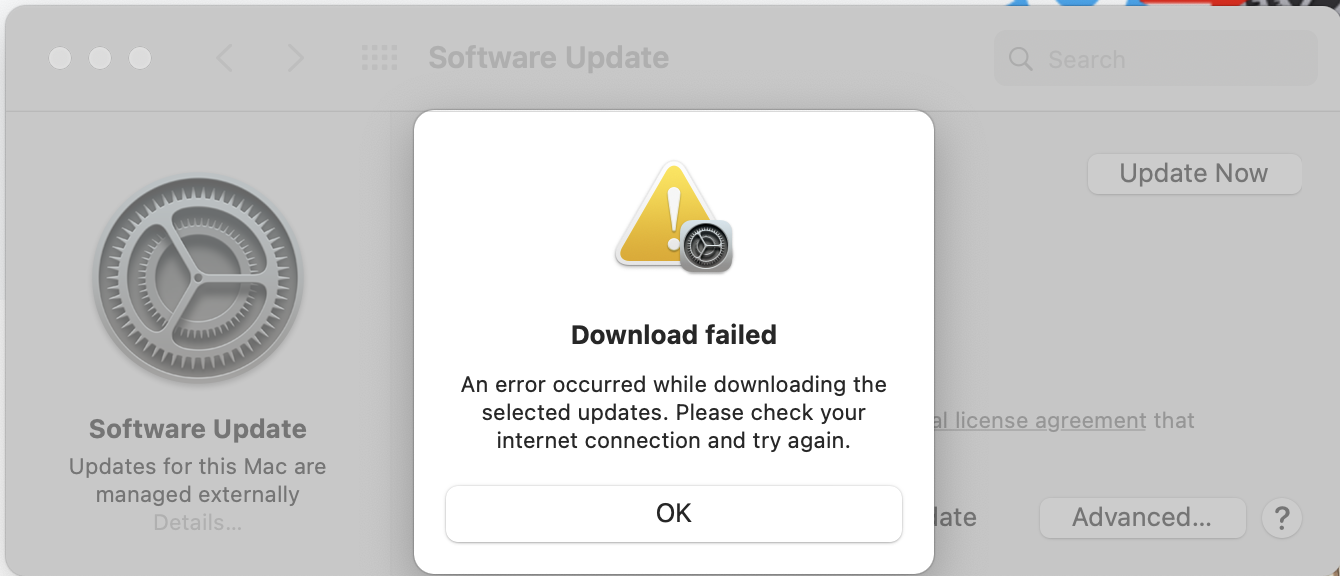The height and width of the screenshot is (576, 1340).
Task: Open the license agreement link
Action: click(x=1040, y=420)
